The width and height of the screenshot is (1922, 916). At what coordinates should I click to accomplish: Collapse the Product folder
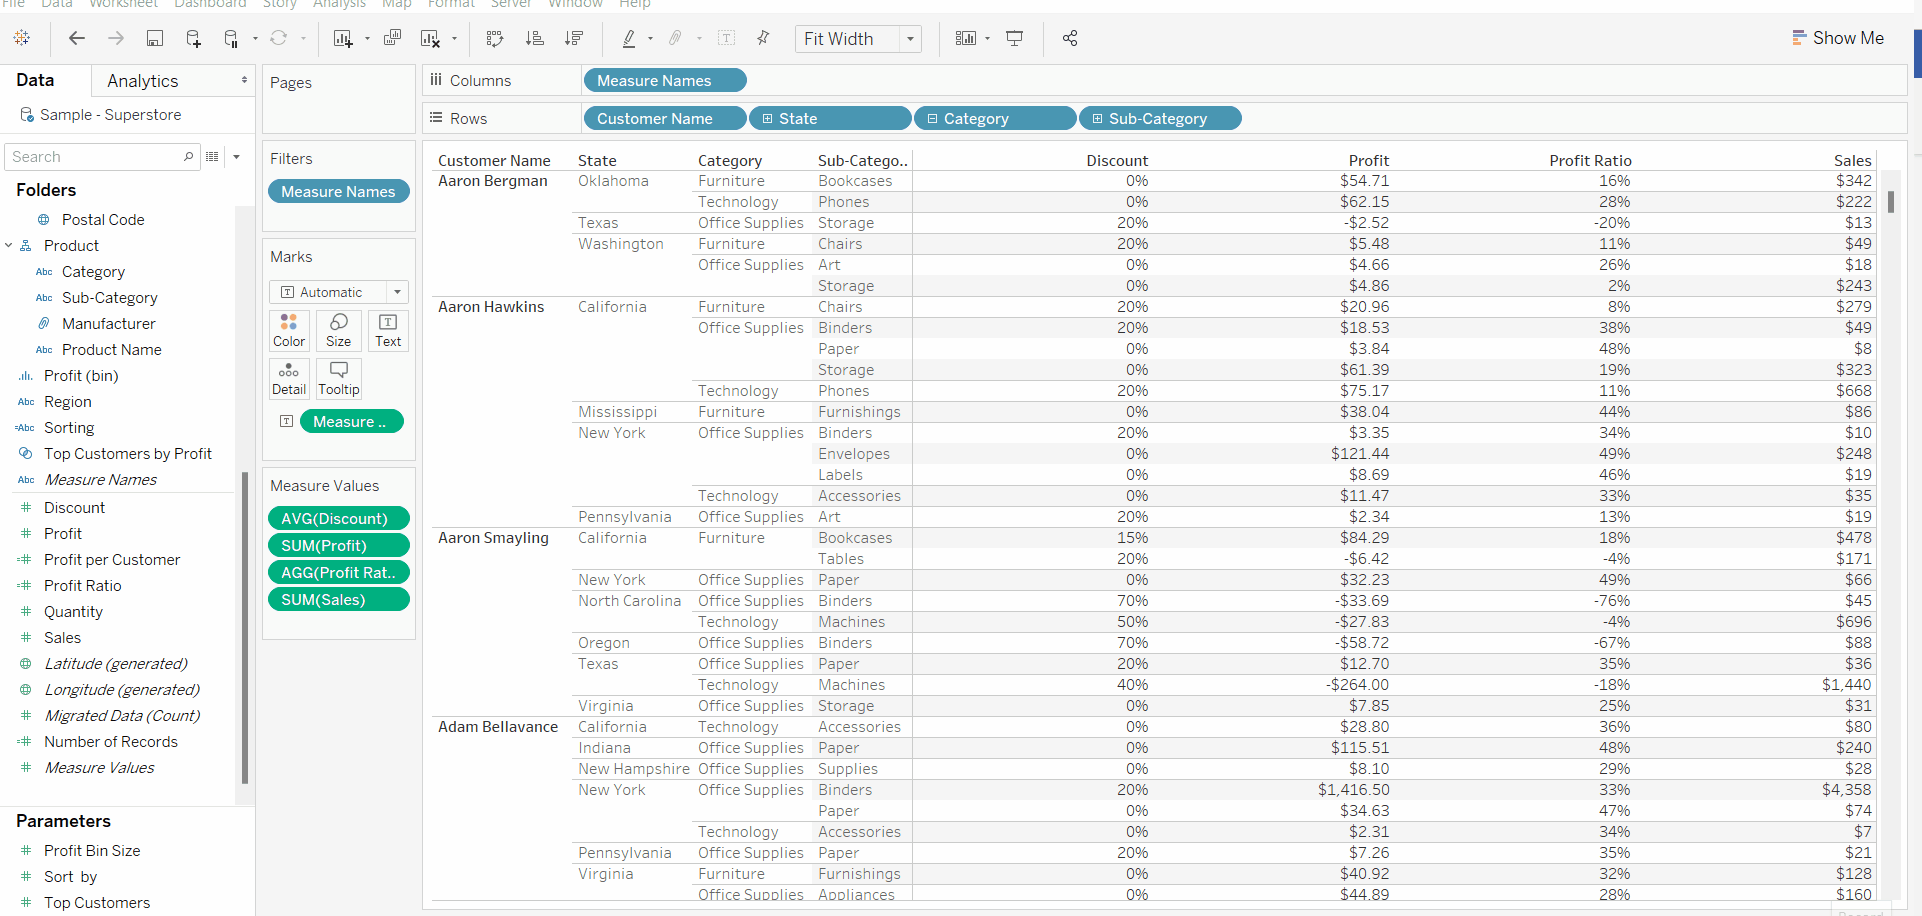(x=9, y=246)
